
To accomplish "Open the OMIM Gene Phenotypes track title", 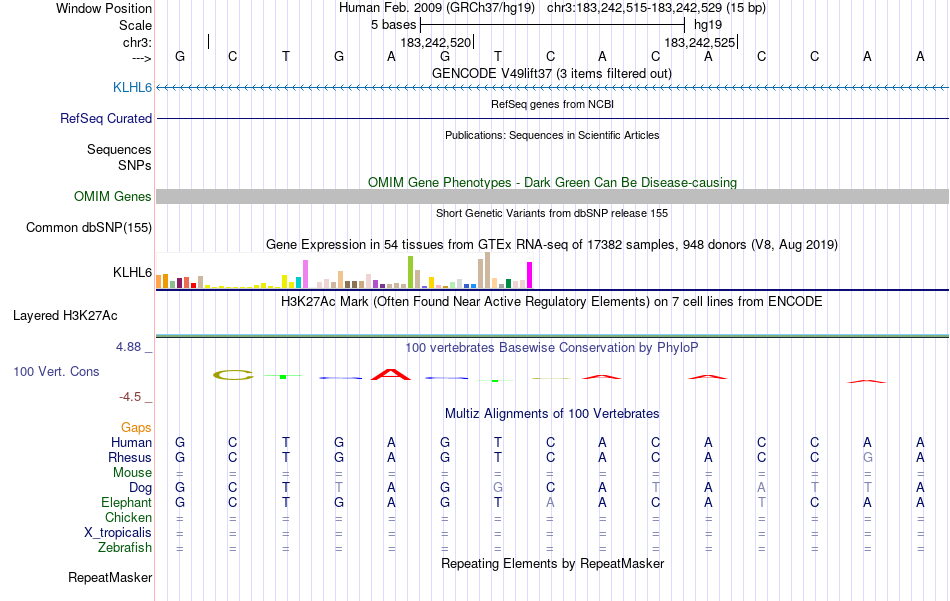I will pos(552,182).
